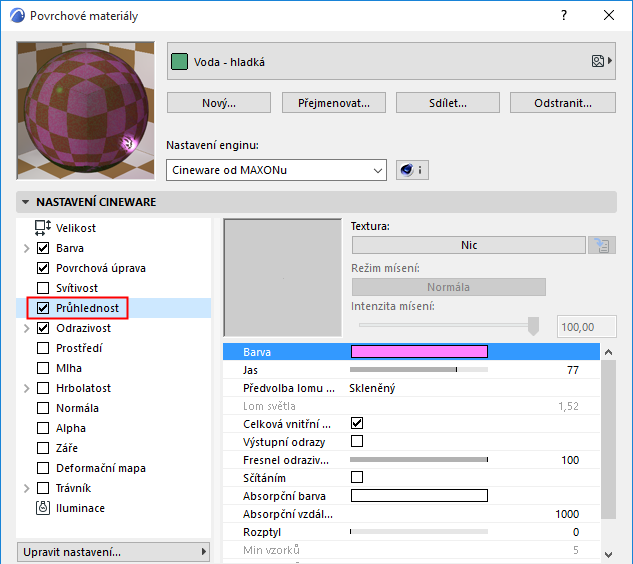
Task: Click the Min vzorků row
Action: (x=411, y=550)
